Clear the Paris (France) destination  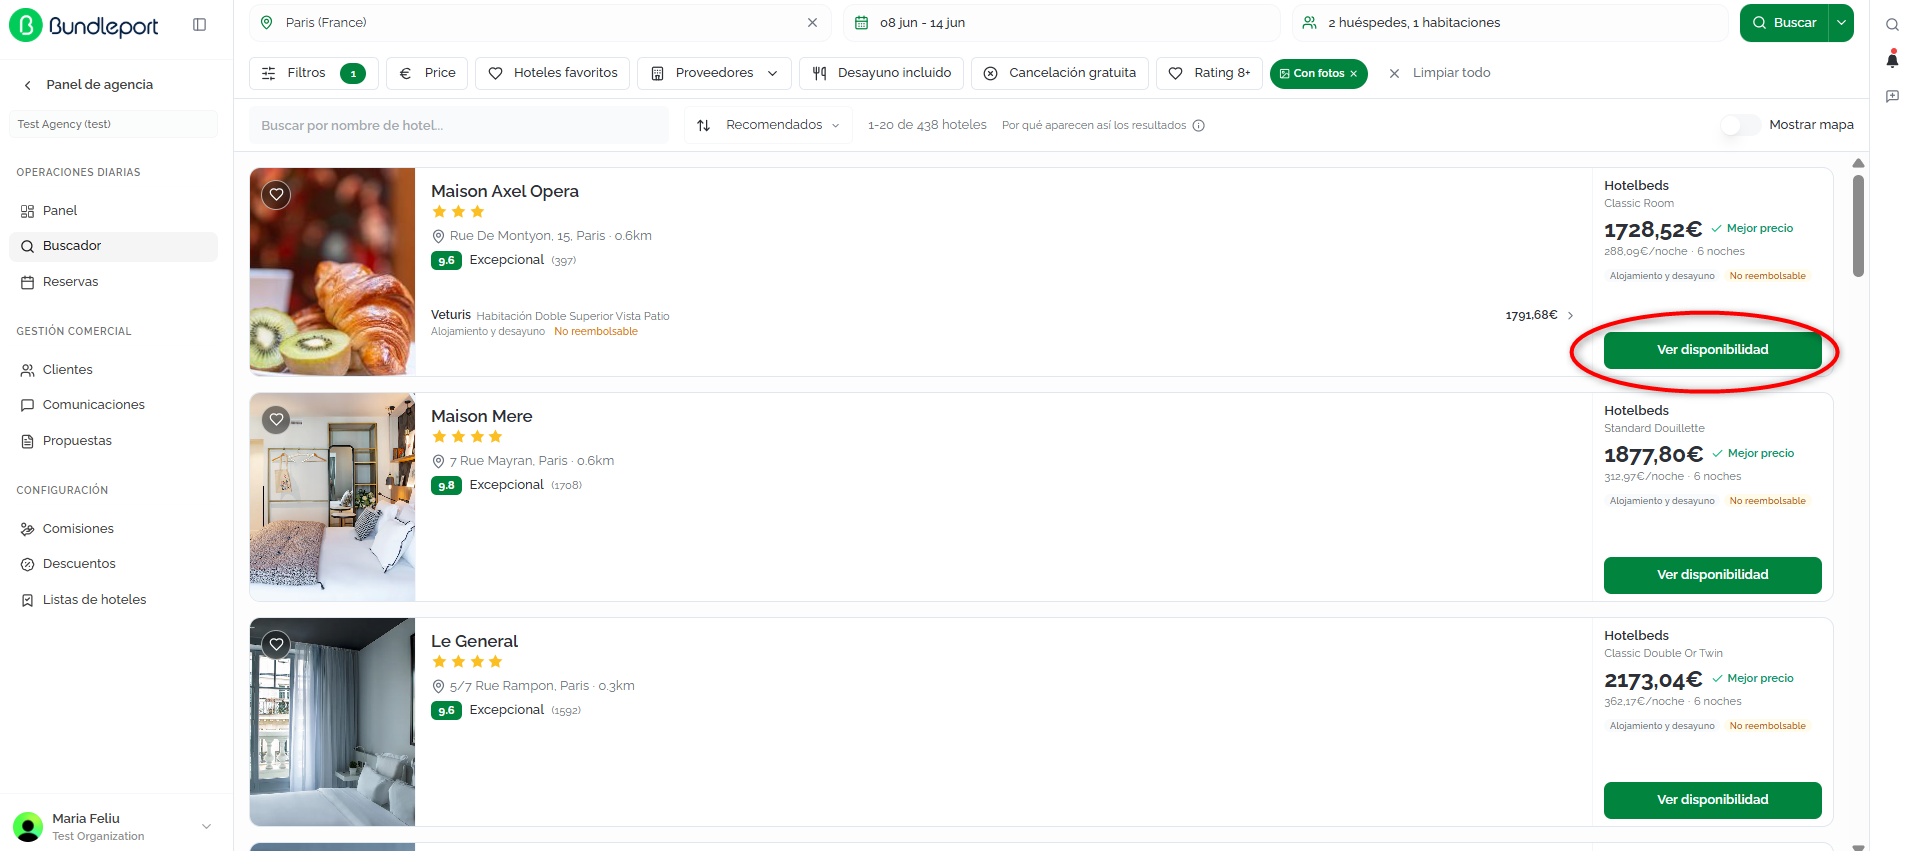click(812, 23)
